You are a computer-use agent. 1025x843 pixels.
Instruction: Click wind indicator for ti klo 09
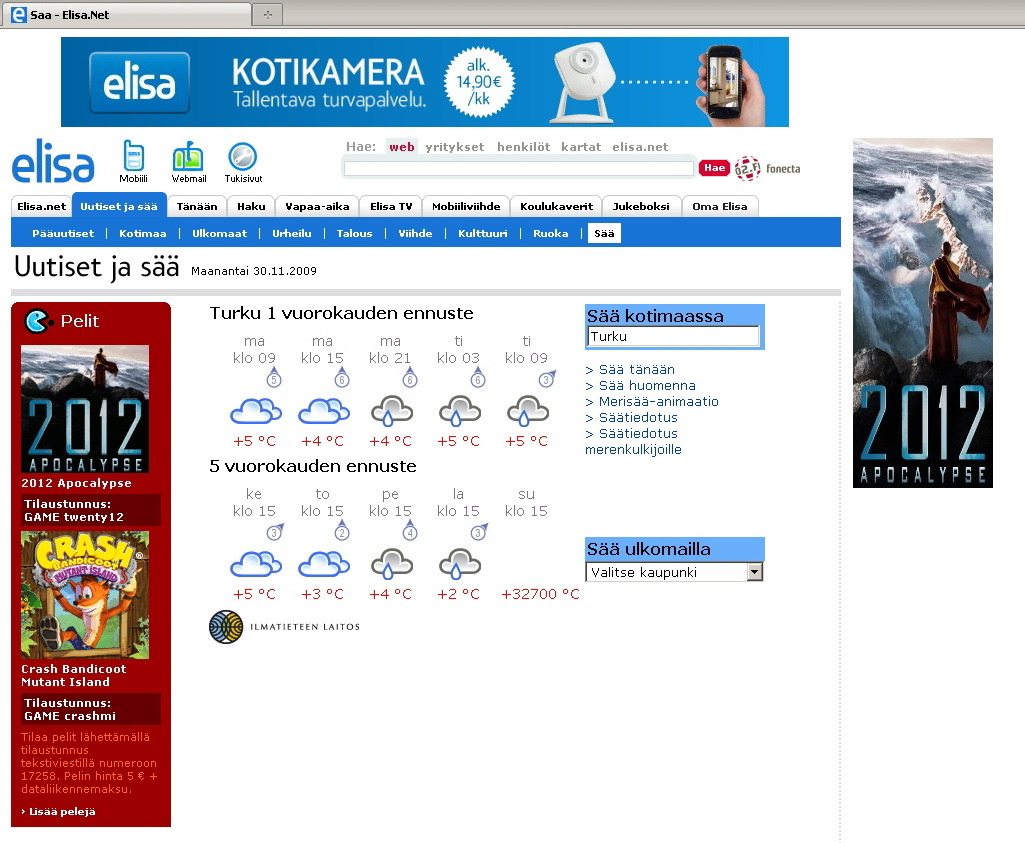pyautogui.click(x=546, y=378)
